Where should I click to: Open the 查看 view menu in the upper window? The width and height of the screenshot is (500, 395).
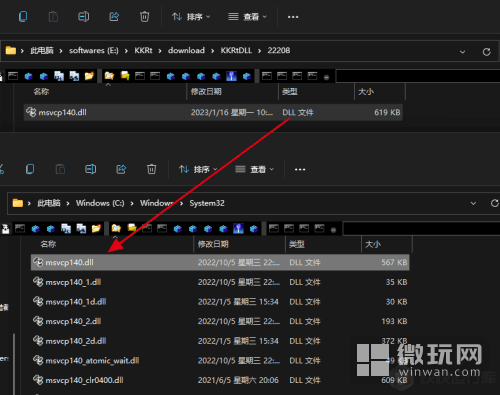(247, 17)
